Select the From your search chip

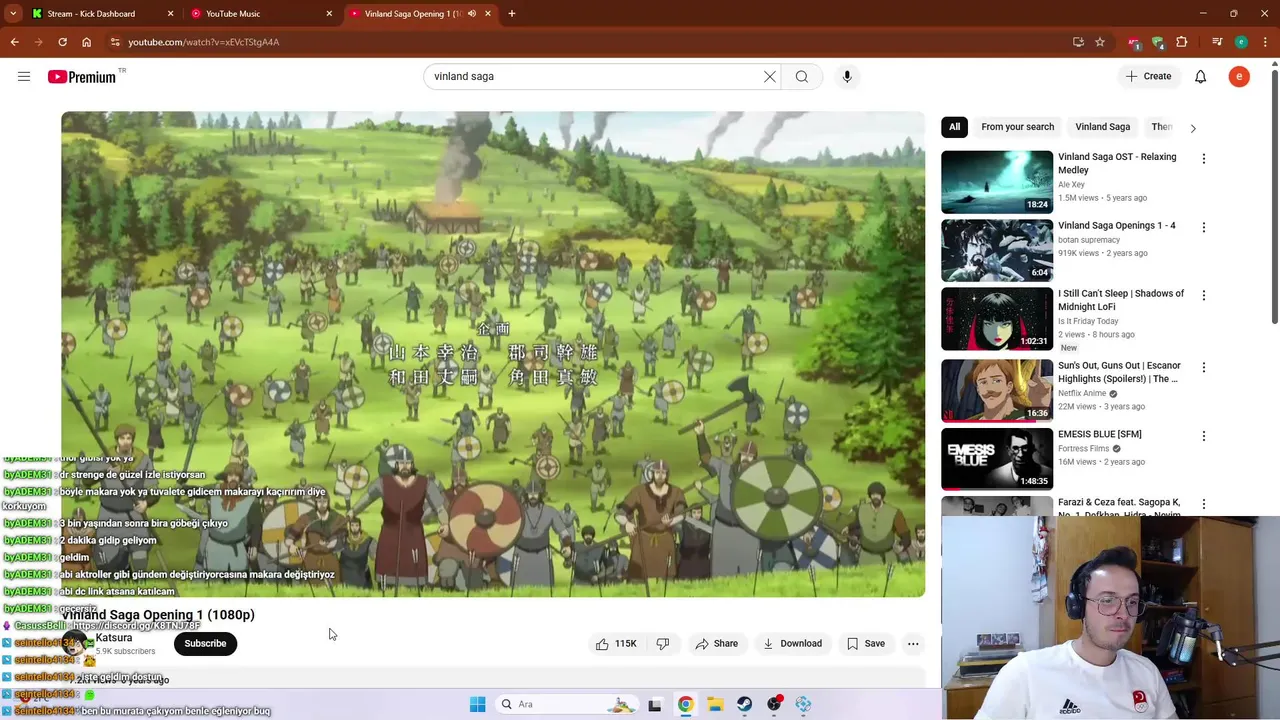point(1017,127)
